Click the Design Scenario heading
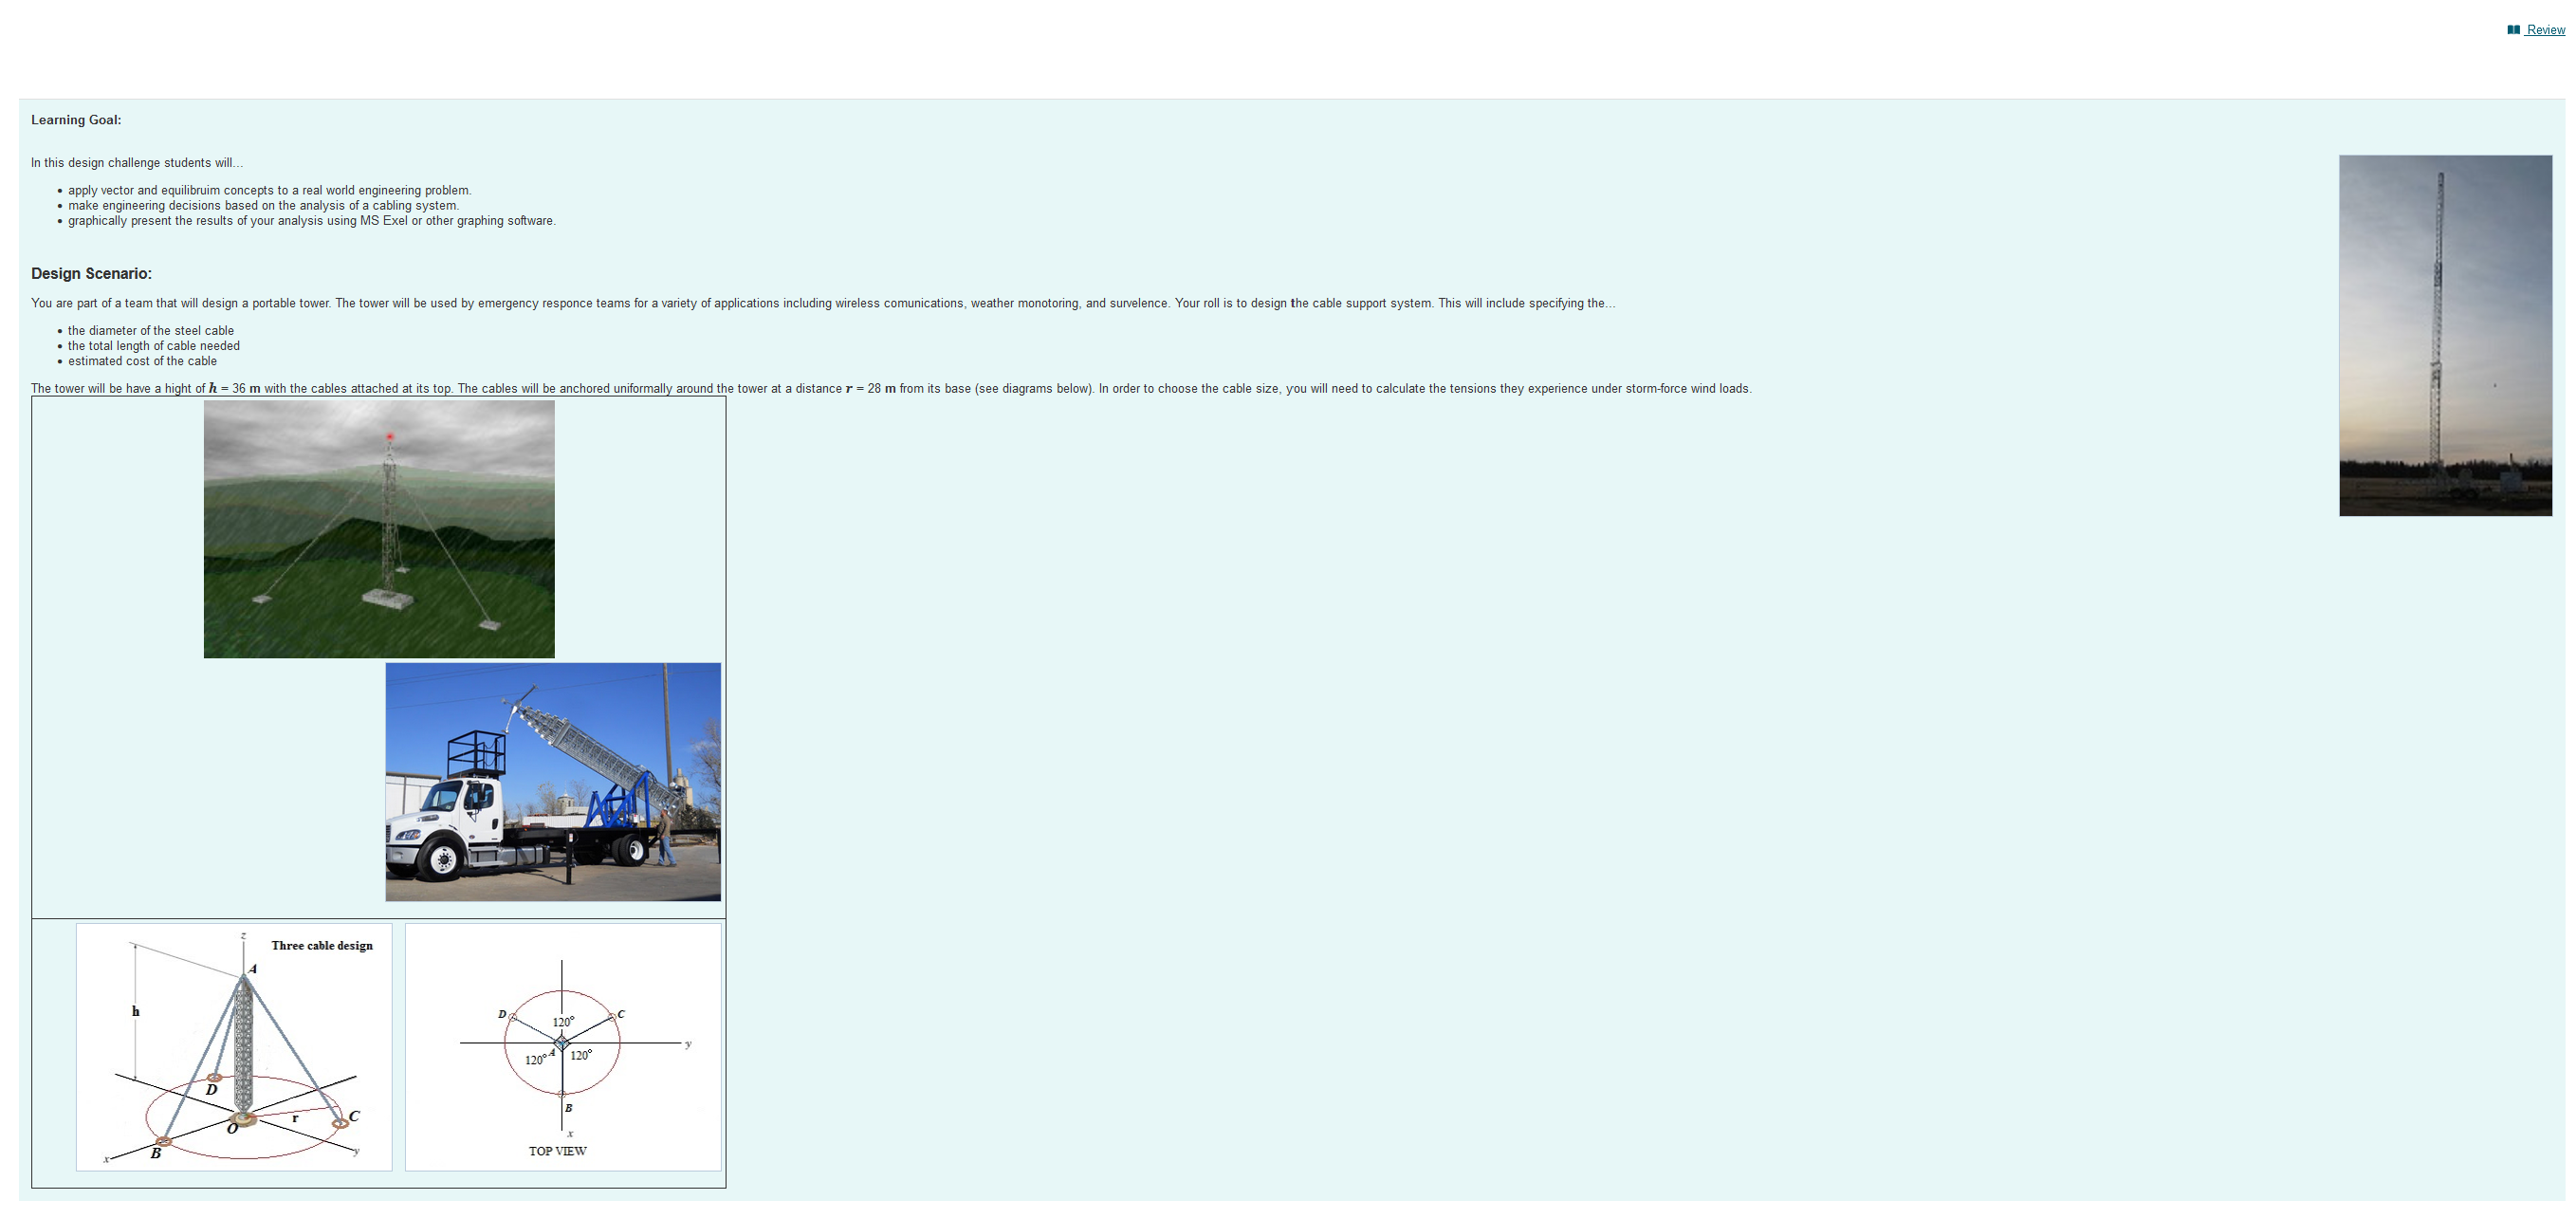 coord(91,274)
